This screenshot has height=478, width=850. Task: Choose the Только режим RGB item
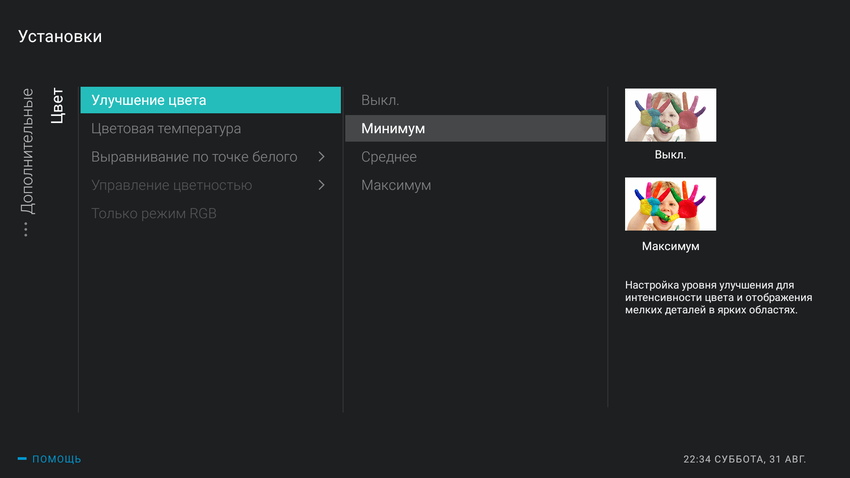pyautogui.click(x=153, y=214)
